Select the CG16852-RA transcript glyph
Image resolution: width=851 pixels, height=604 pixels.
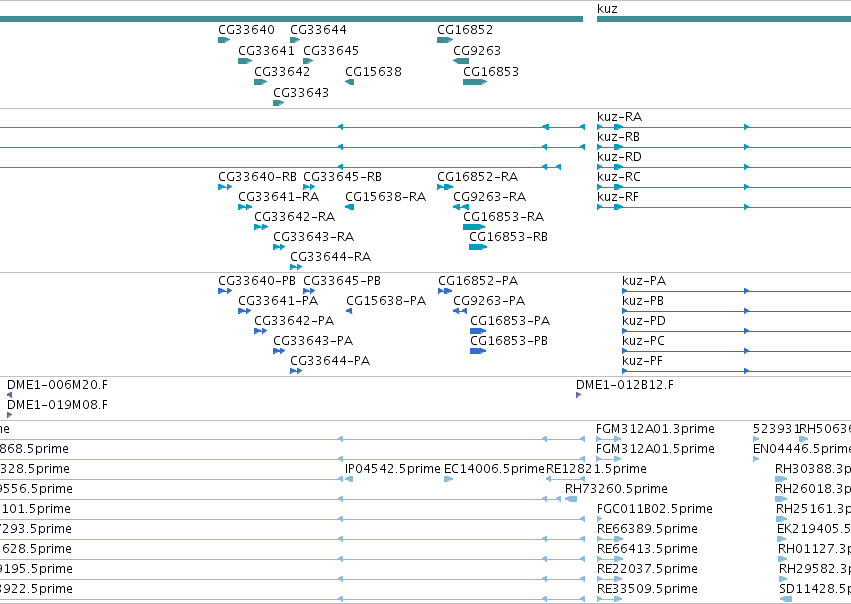[445, 187]
